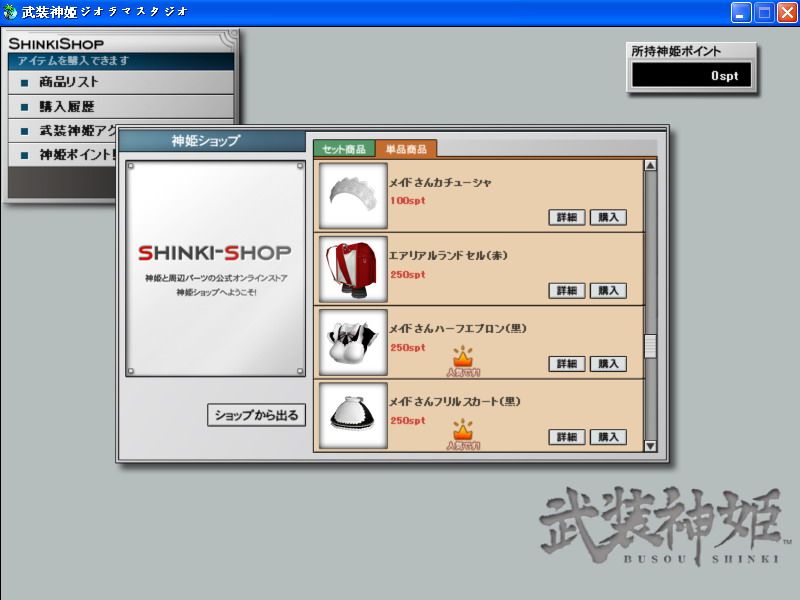Buy メイドさんカチューシャ with 購入 button
800x600 pixels.
click(608, 217)
